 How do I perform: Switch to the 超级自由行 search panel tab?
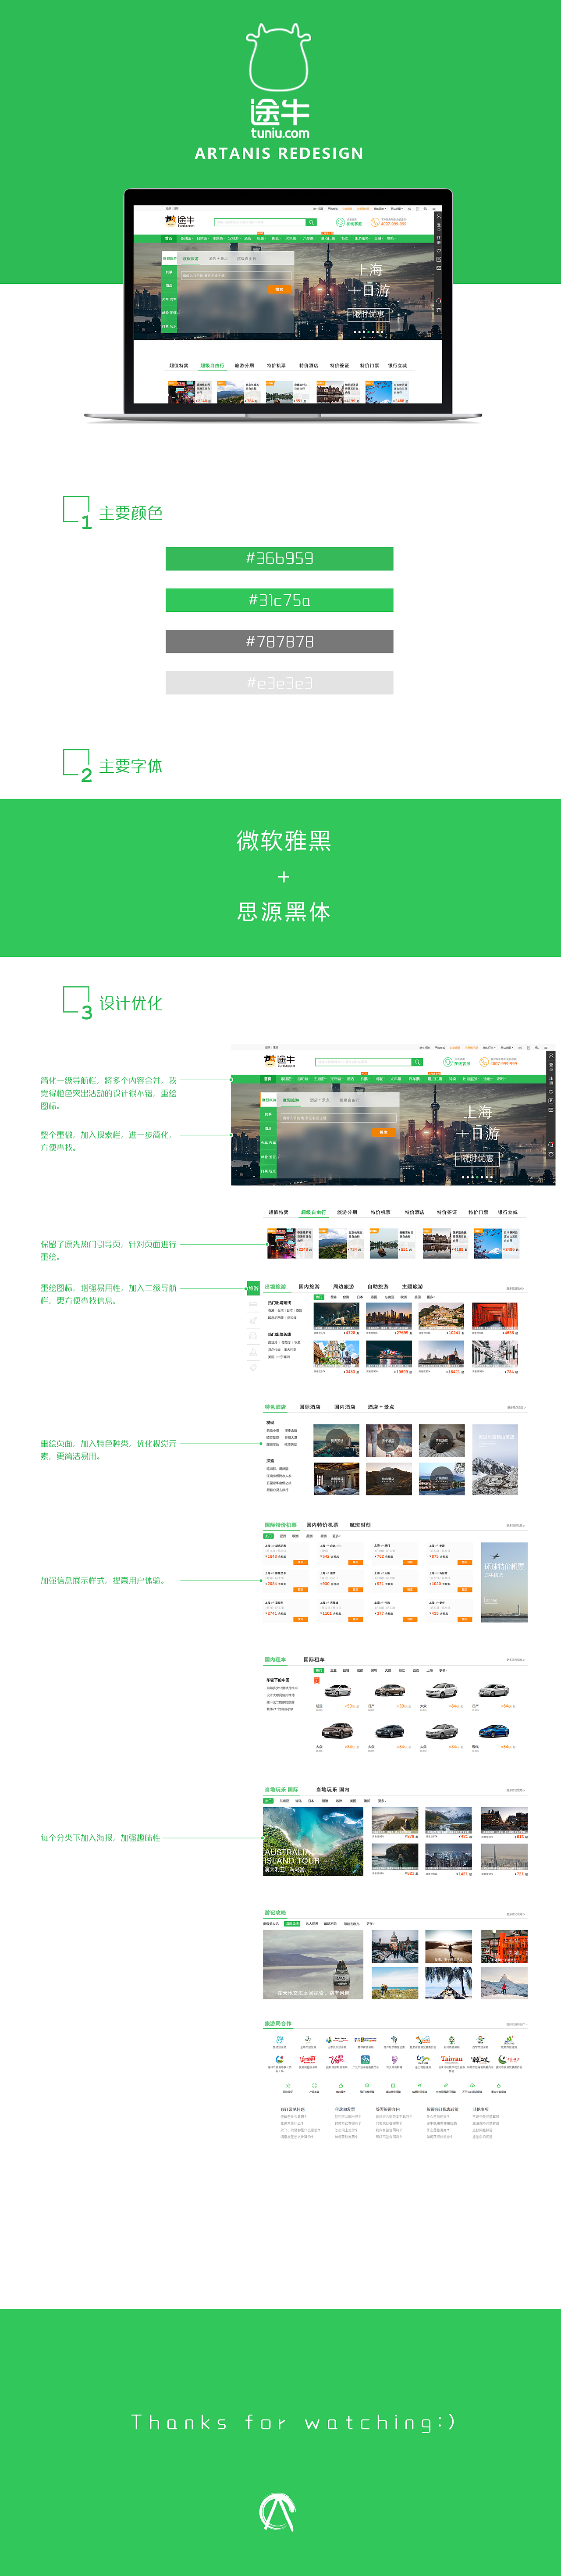(x=350, y=1100)
